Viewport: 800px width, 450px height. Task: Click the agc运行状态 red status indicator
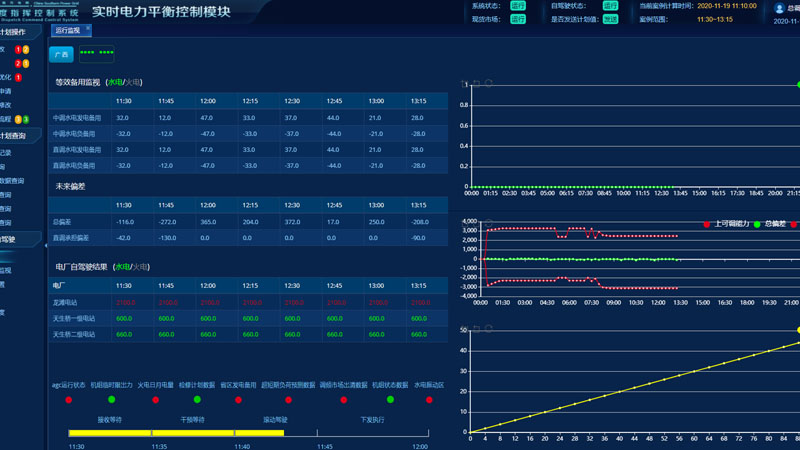[68, 400]
